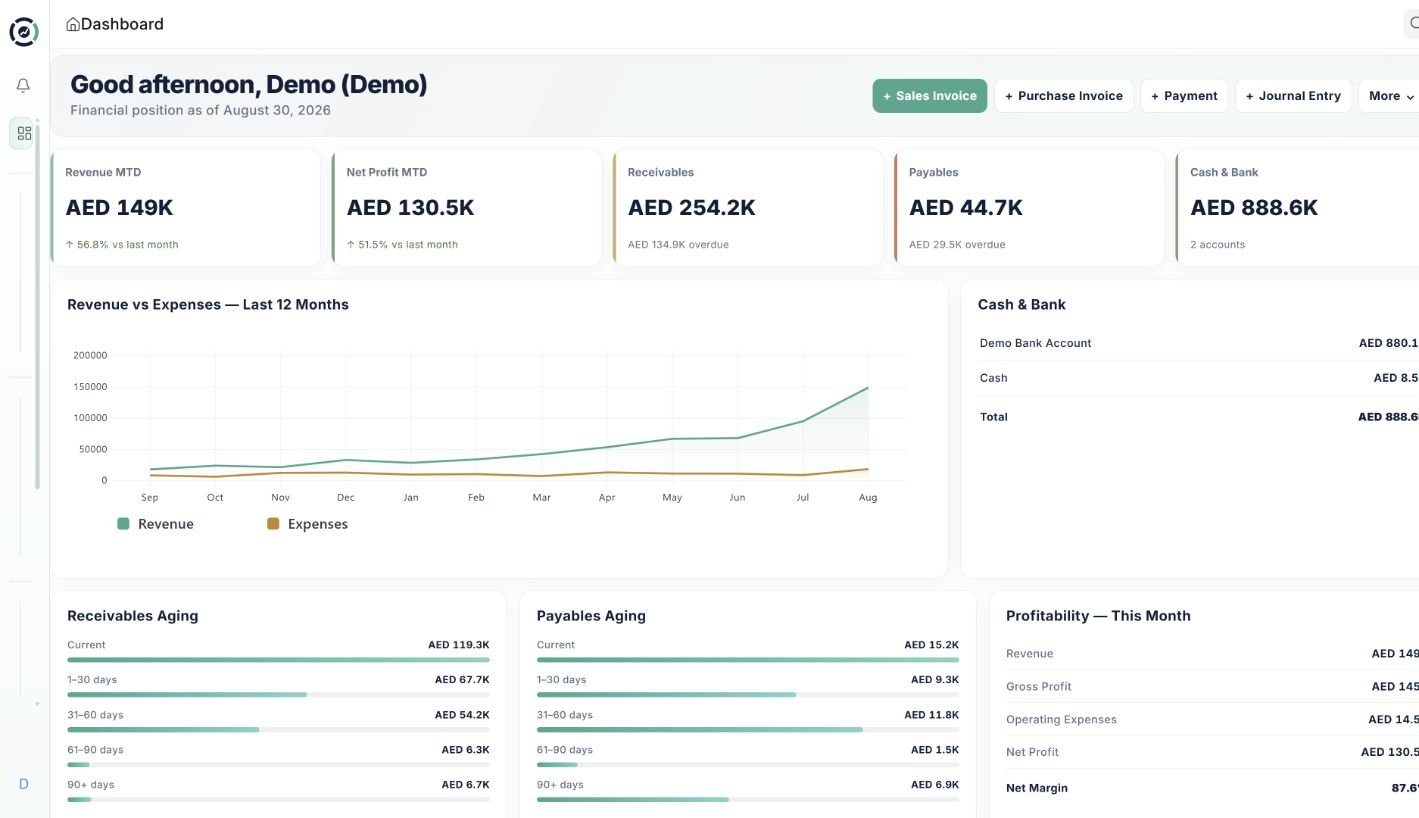This screenshot has height=818, width=1419.
Task: Click 'AED 11.8K' in Payables Aging
Action: point(932,715)
